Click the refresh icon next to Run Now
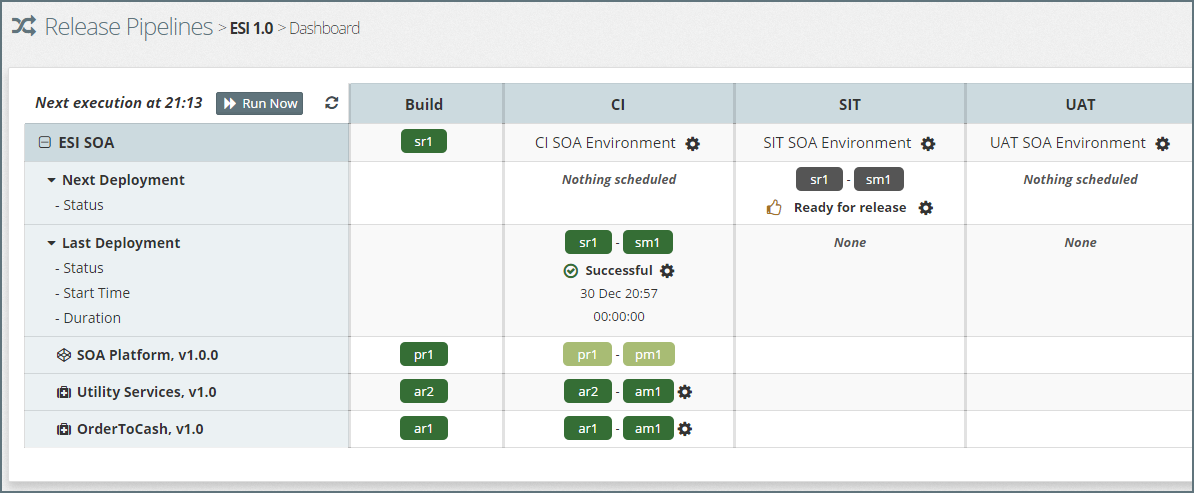Image resolution: width=1194 pixels, height=493 pixels. tap(332, 103)
